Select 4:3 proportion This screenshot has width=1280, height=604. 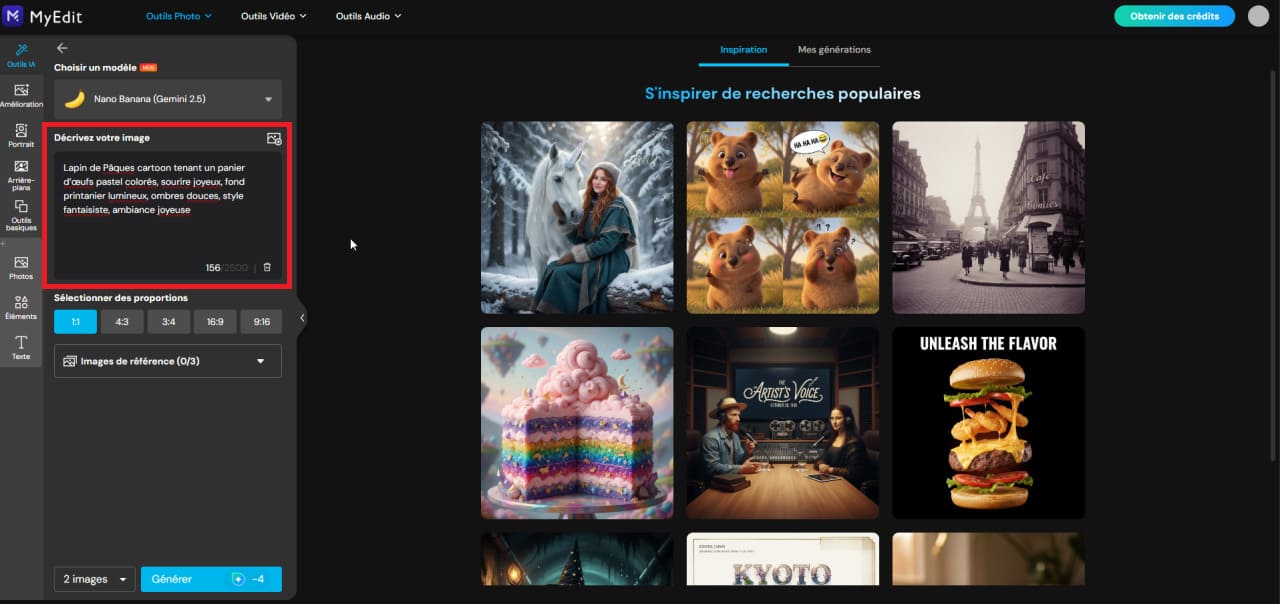pos(122,321)
